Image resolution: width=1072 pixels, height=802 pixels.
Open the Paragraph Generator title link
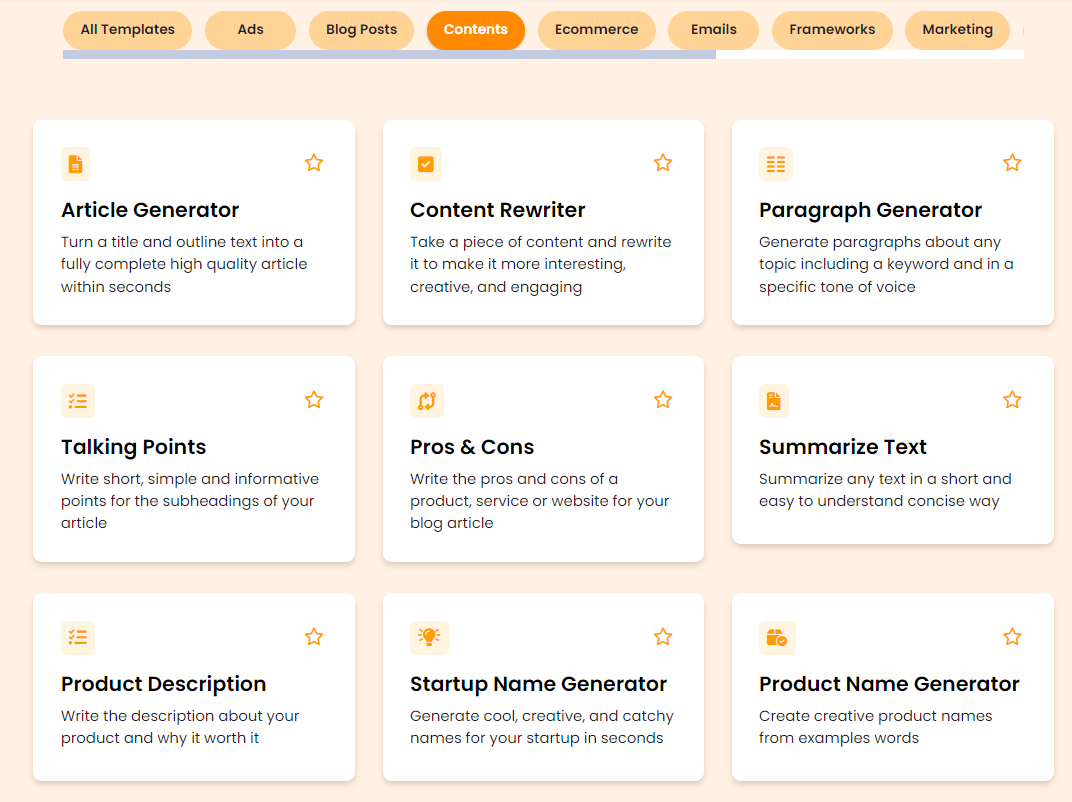[x=870, y=210]
